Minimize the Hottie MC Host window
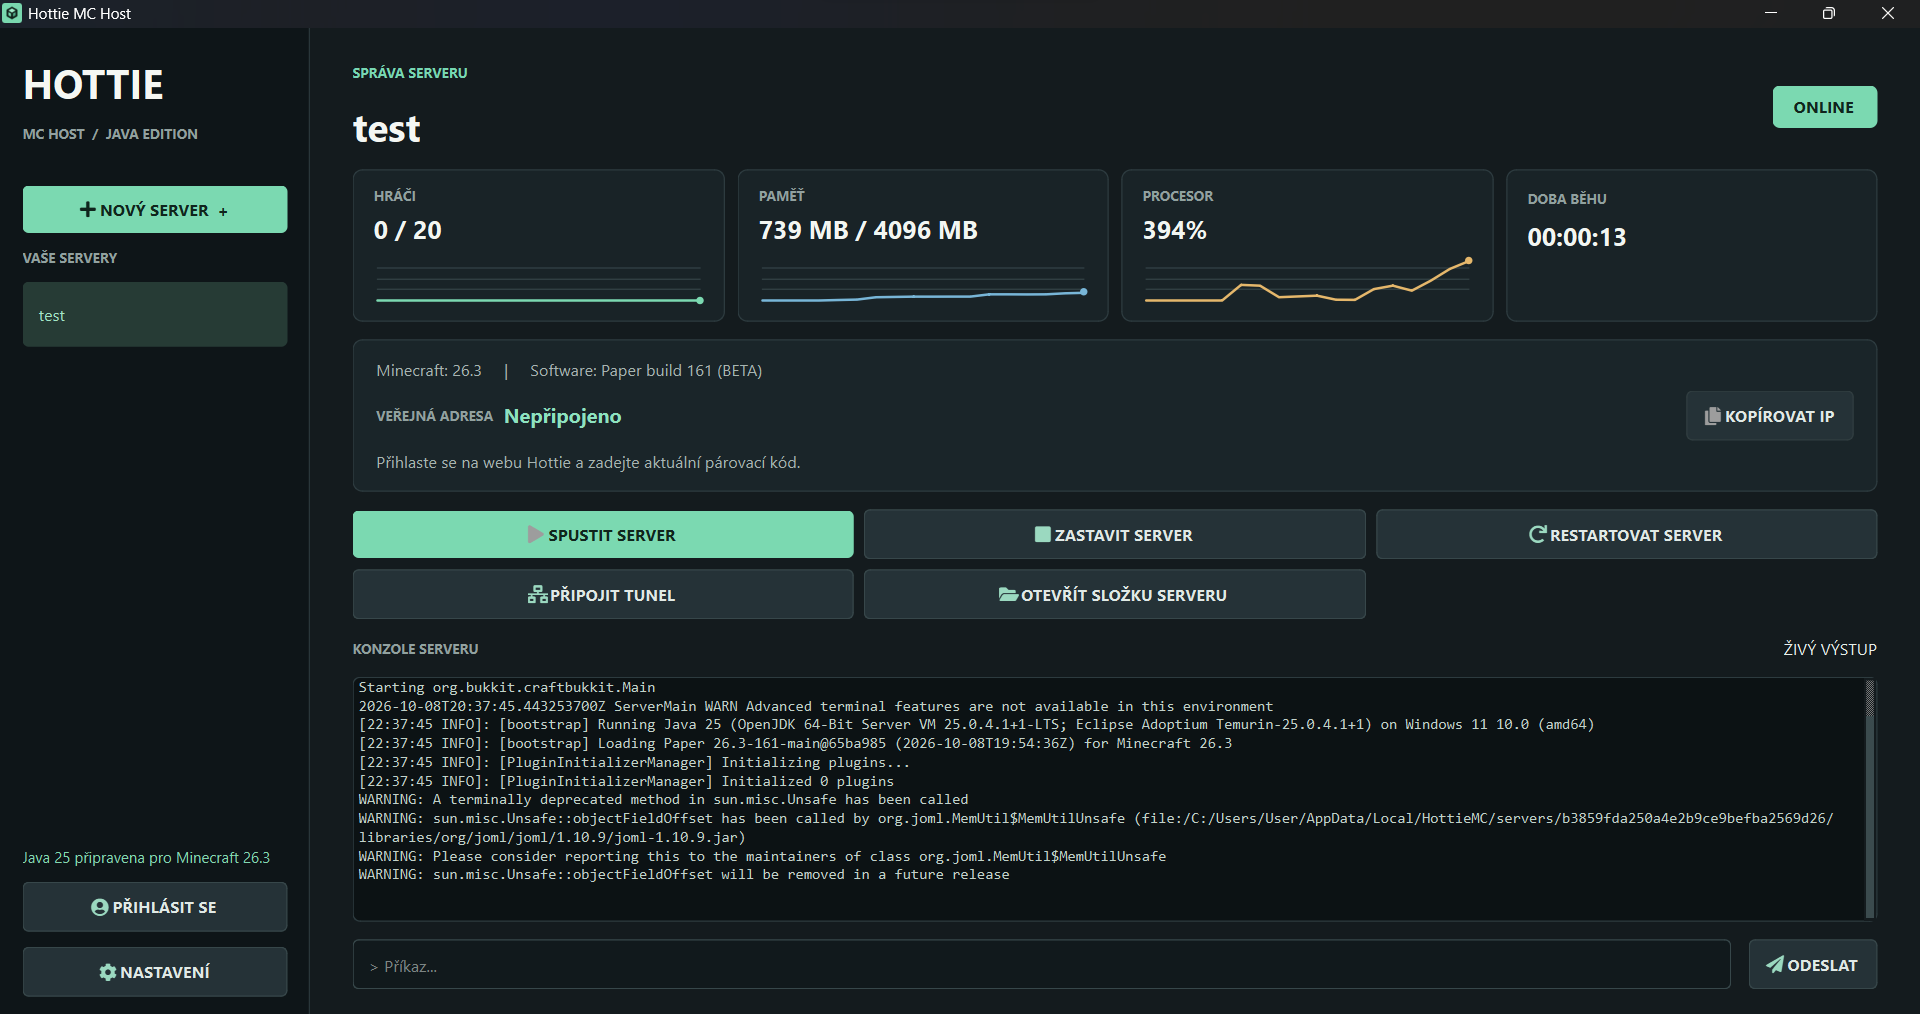 tap(1771, 13)
